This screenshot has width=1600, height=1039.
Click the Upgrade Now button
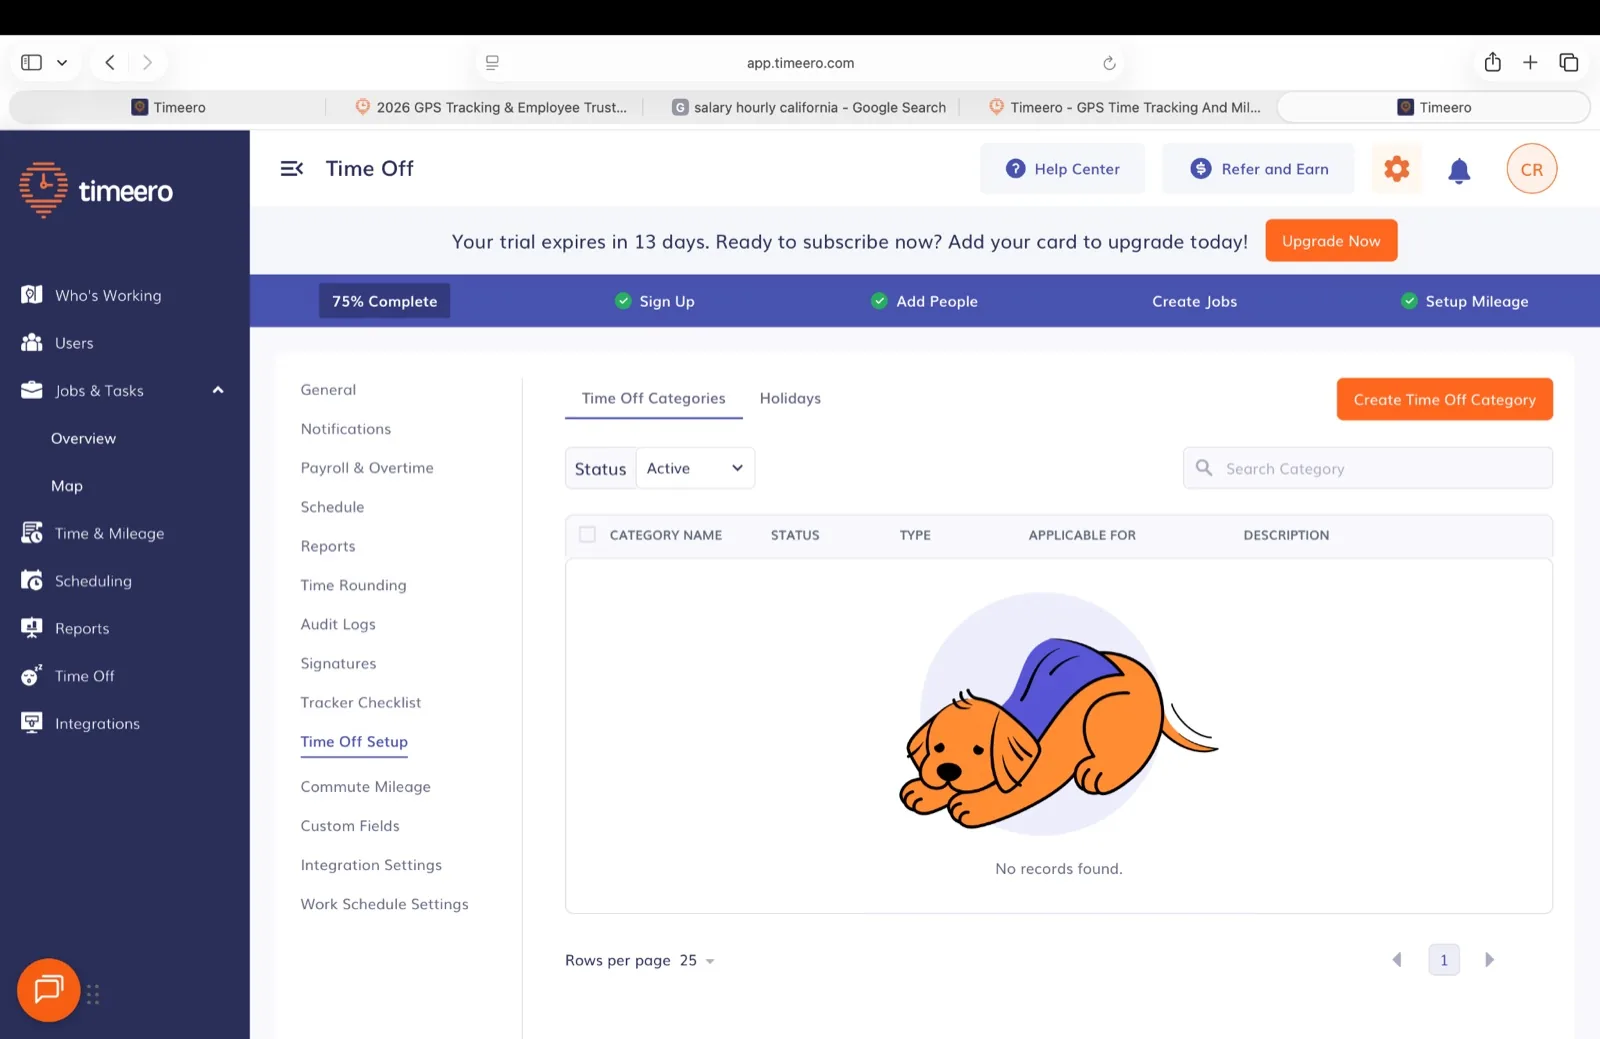1331,241
